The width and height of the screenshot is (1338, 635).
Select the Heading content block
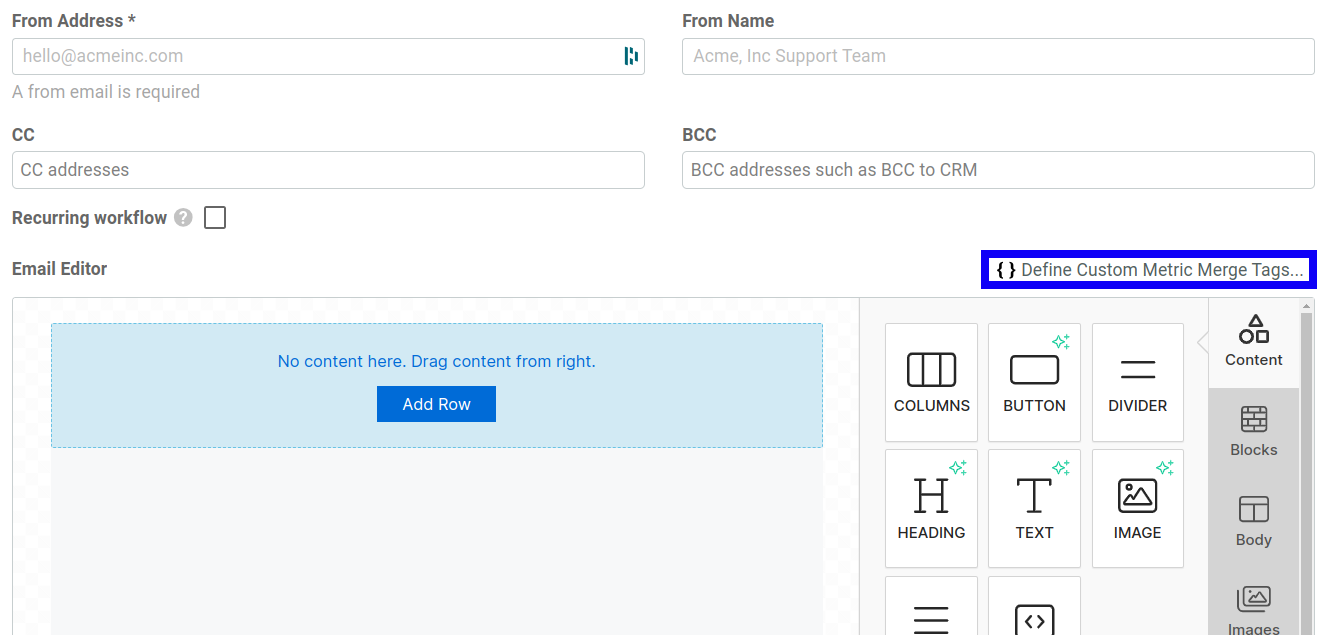pos(931,508)
